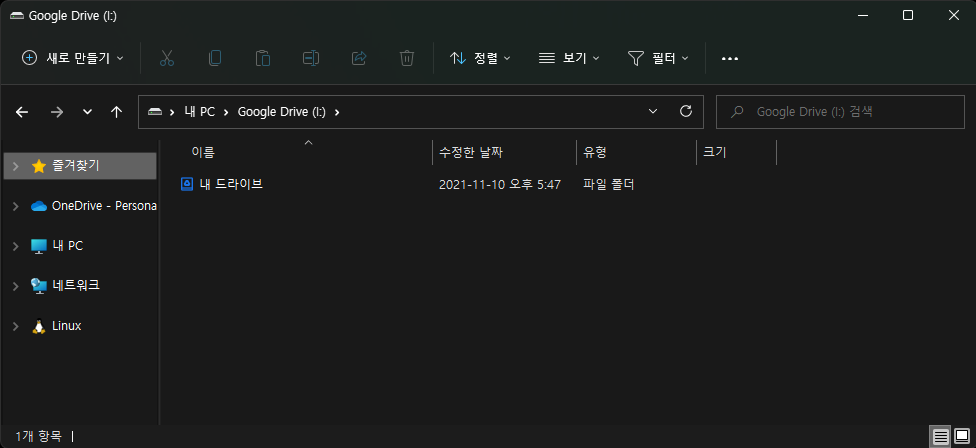
Task: Click the OneDrive cloud icon
Action: [39, 206]
